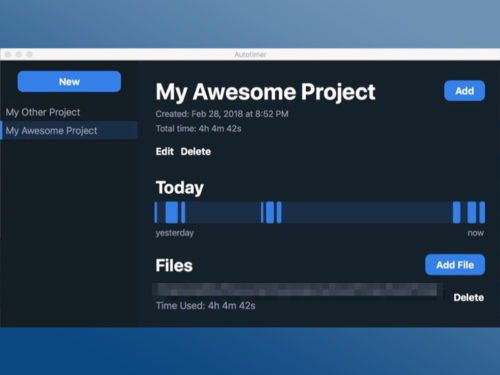Click the 'now' timeline label
500x375 pixels.
point(476,233)
